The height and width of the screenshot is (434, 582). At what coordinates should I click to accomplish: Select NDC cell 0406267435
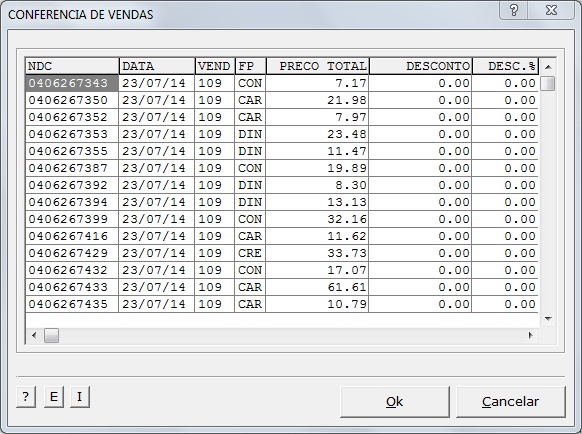click(x=72, y=304)
